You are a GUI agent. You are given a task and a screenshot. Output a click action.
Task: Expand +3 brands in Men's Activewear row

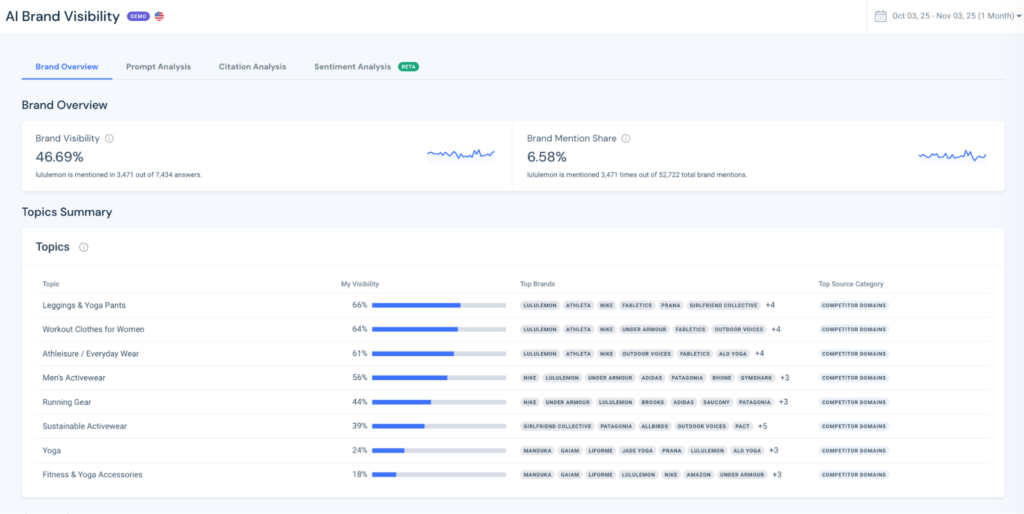(x=785, y=377)
